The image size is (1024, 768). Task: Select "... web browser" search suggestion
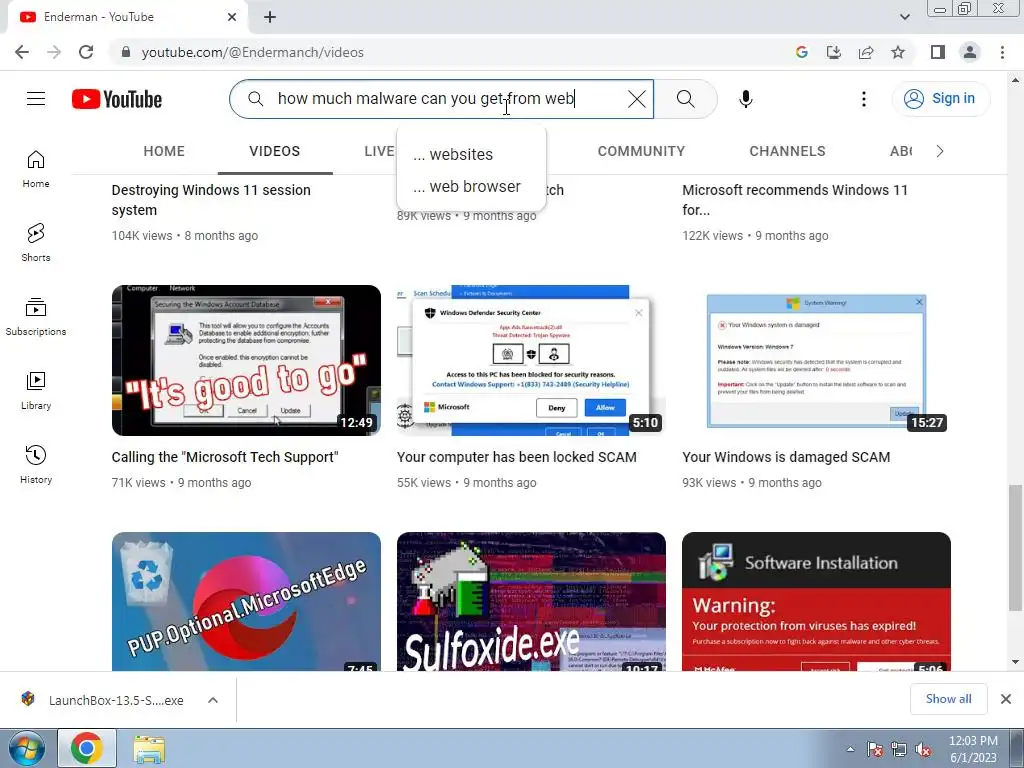pos(471,187)
